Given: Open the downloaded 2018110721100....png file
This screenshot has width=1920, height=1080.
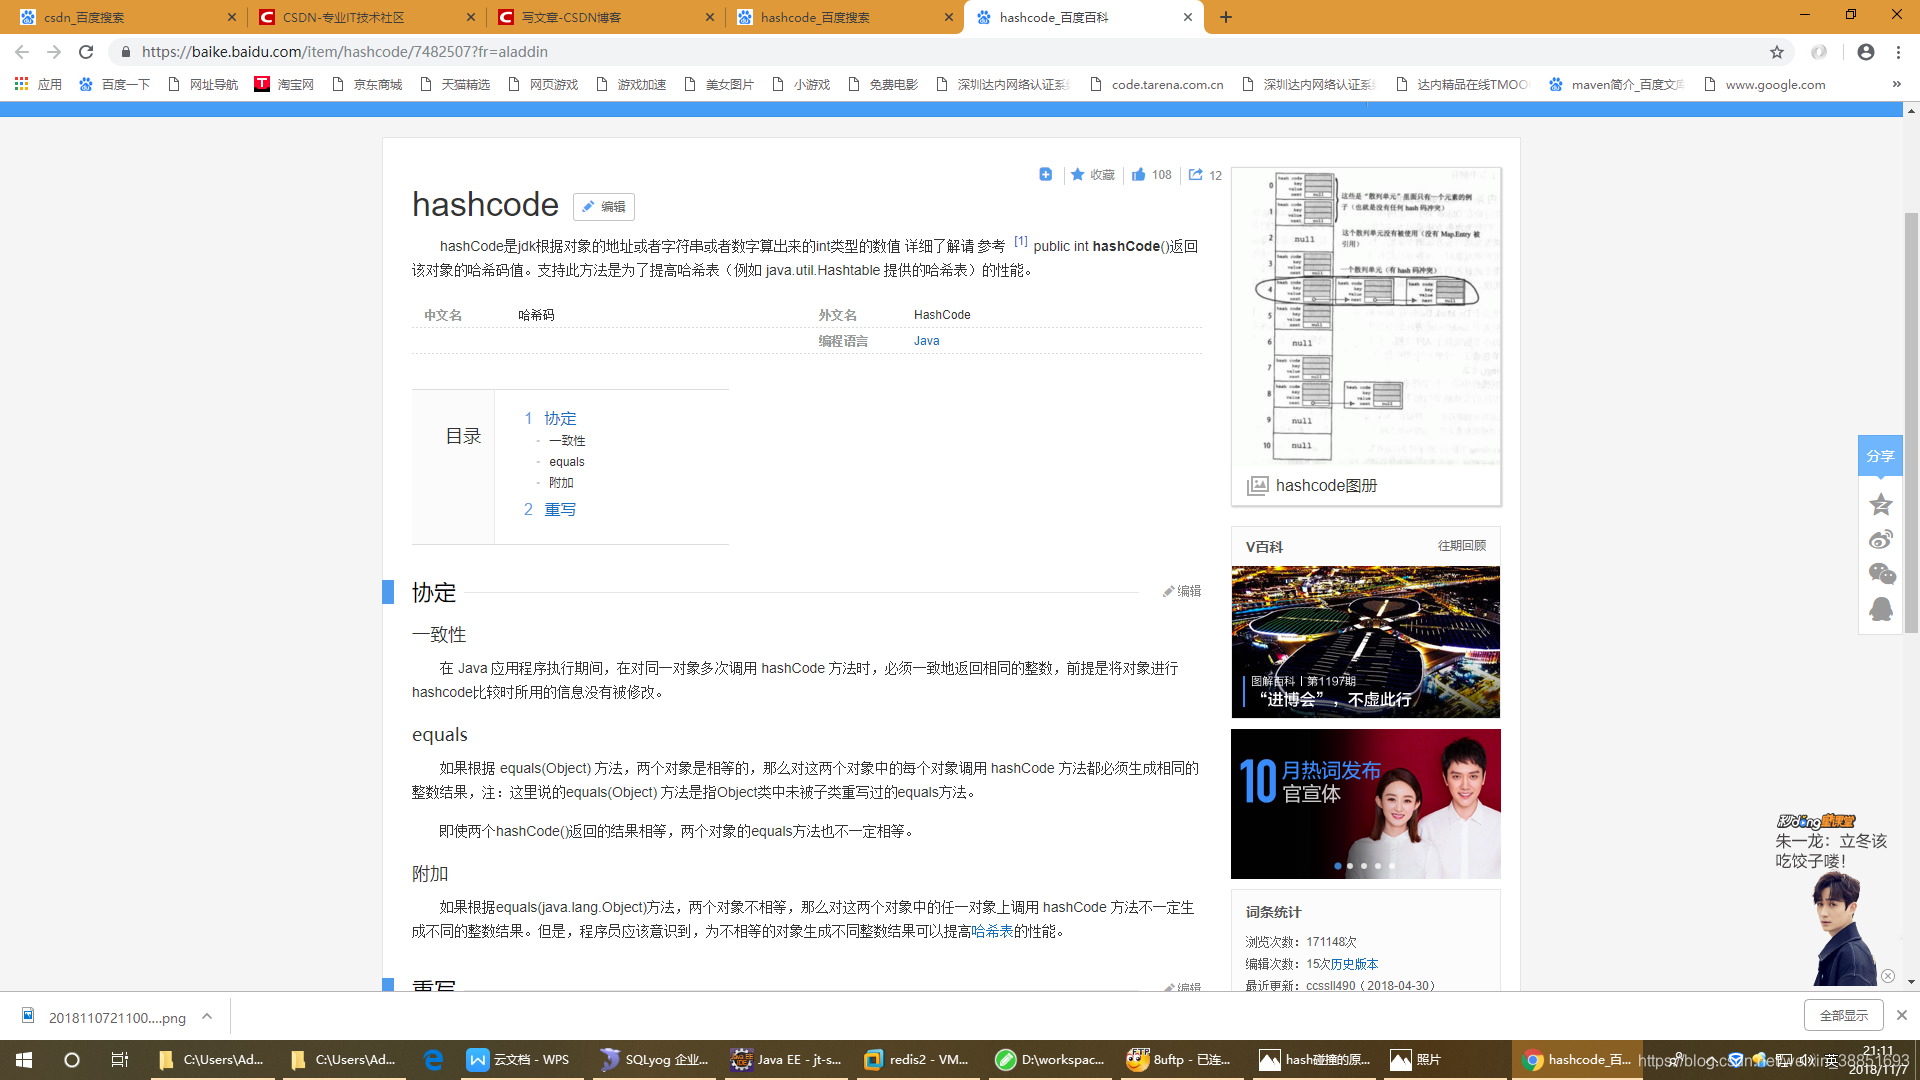Looking at the screenshot, I should click(104, 1017).
